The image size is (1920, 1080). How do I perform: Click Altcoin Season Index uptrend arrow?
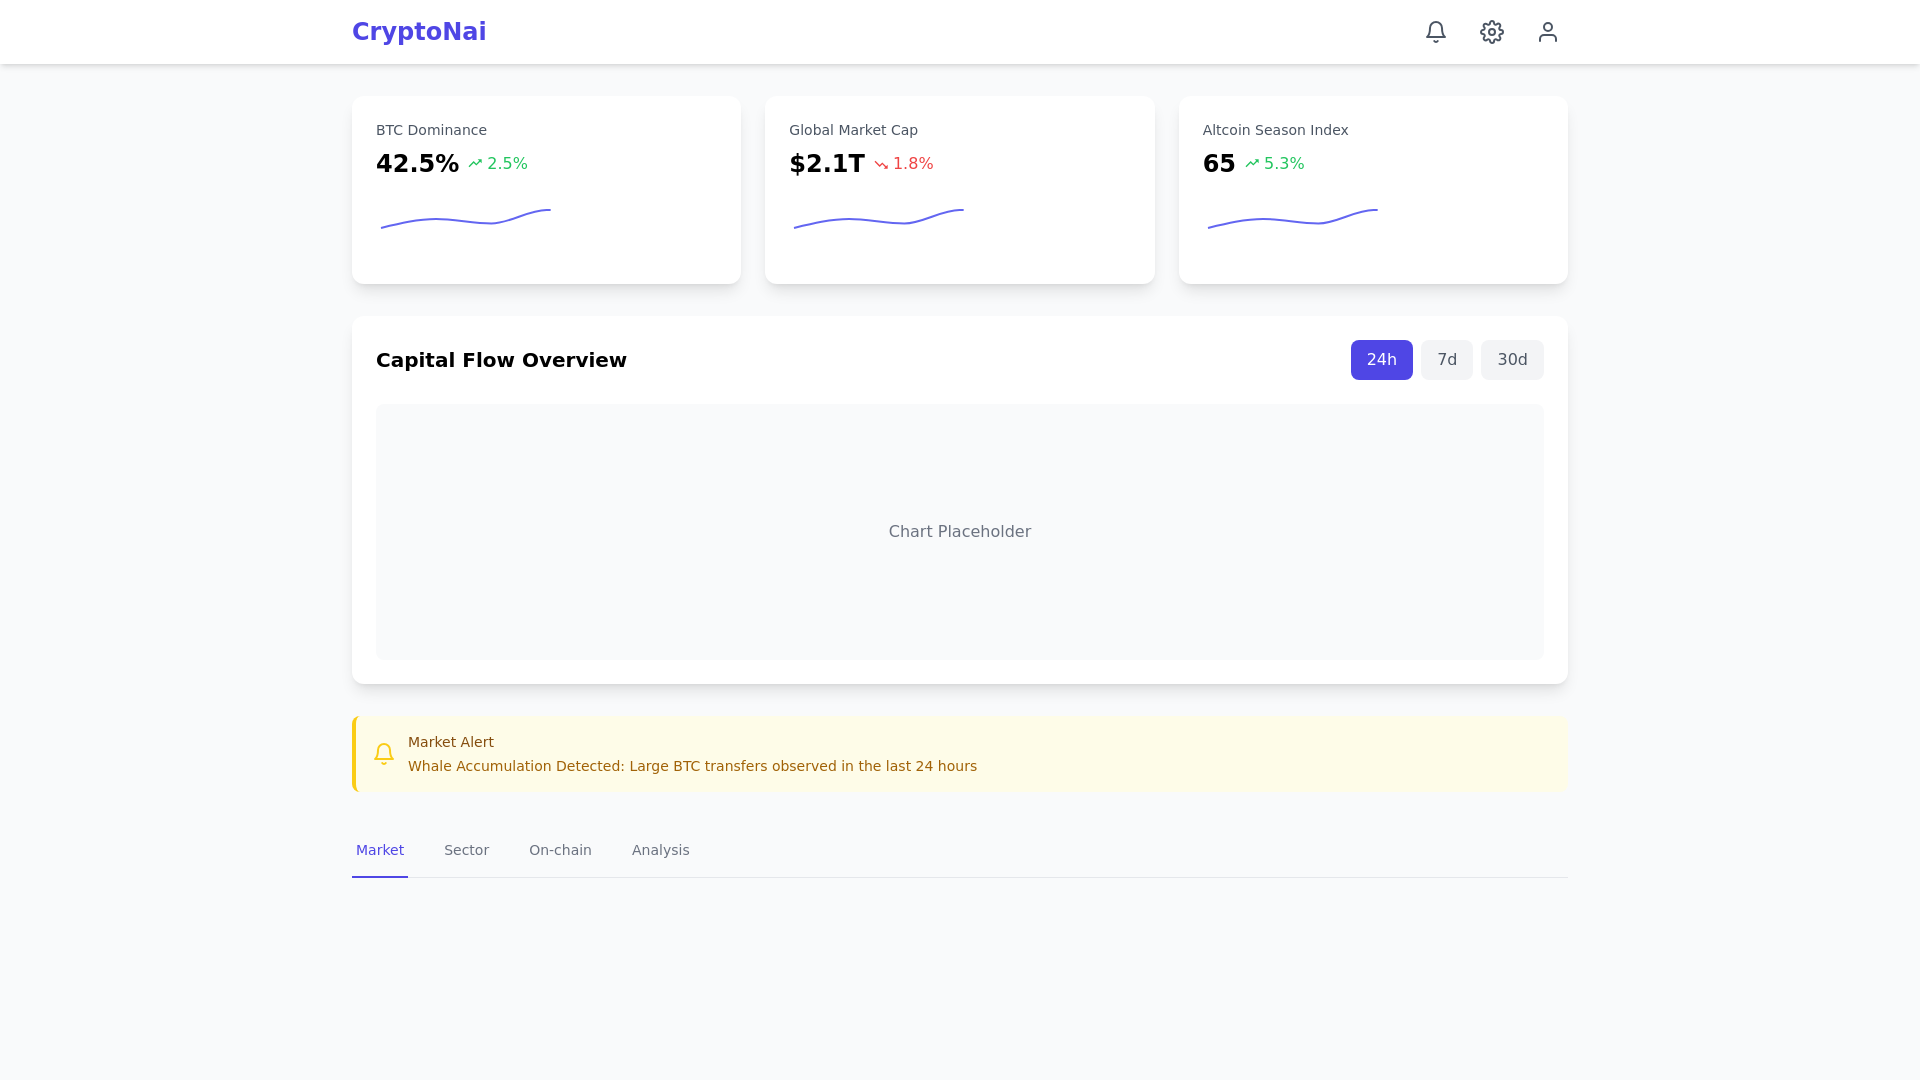(x=1252, y=164)
